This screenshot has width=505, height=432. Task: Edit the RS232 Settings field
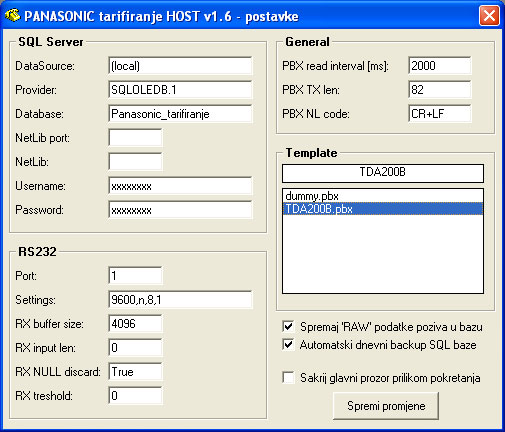[x=180, y=300]
